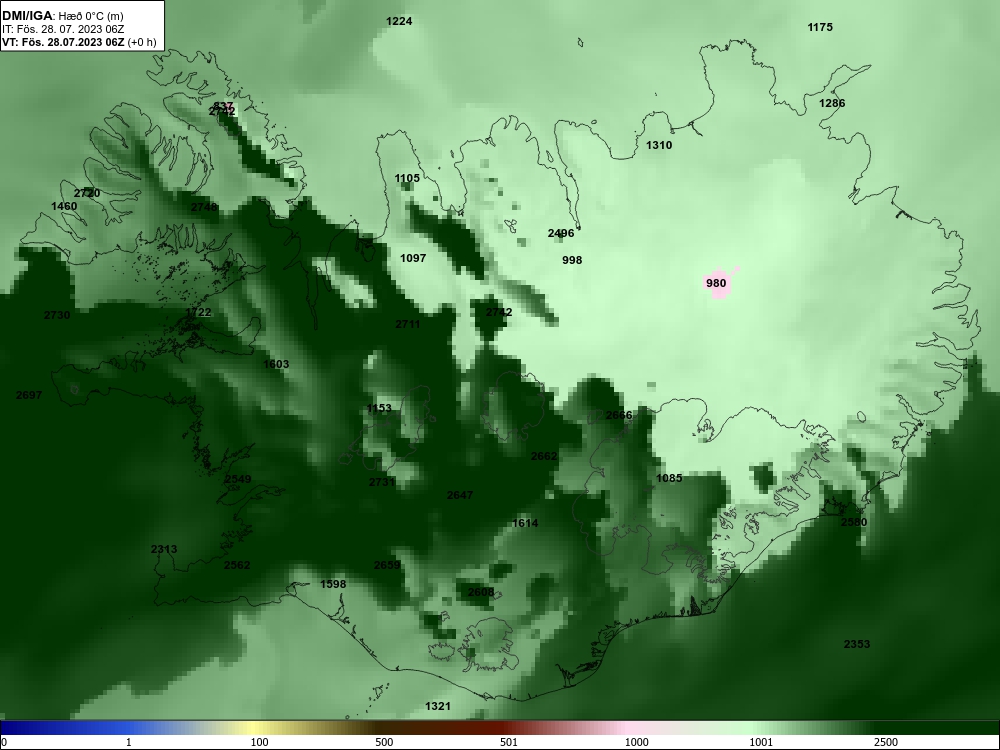
Task: Click the map value '1224'
Action: click(399, 22)
